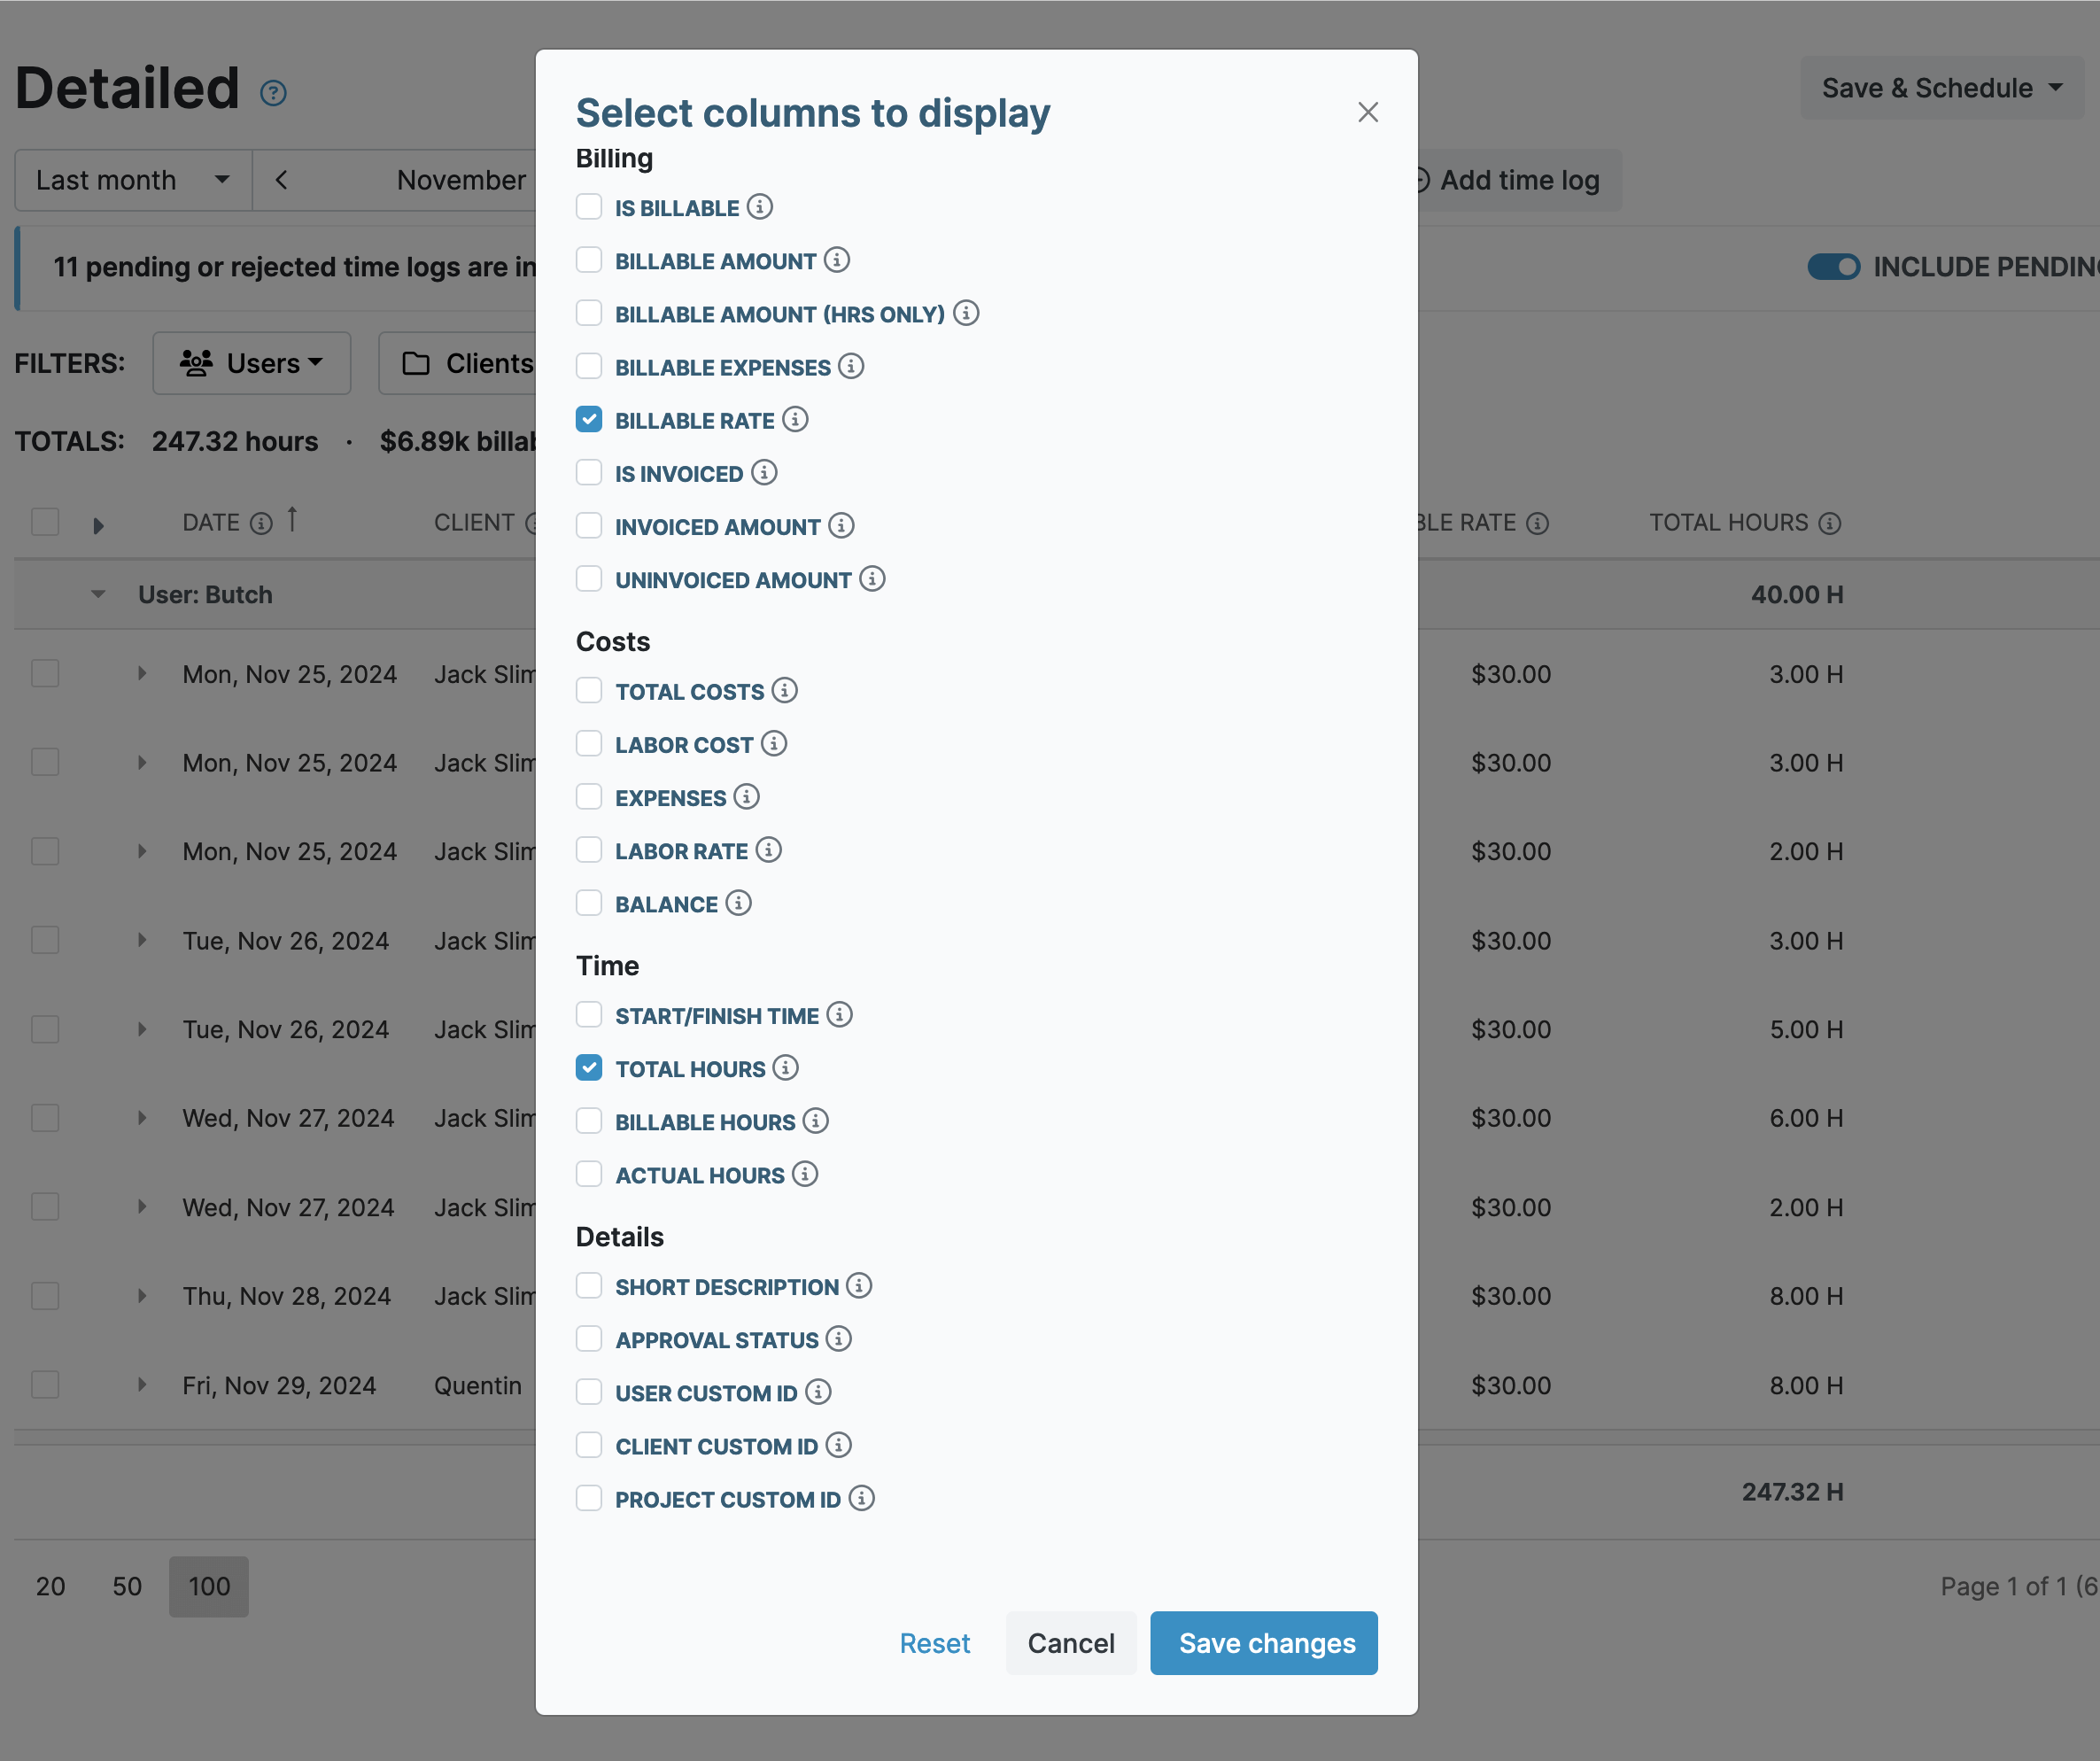Uncheck the Billable Rate checkbox

(x=589, y=419)
